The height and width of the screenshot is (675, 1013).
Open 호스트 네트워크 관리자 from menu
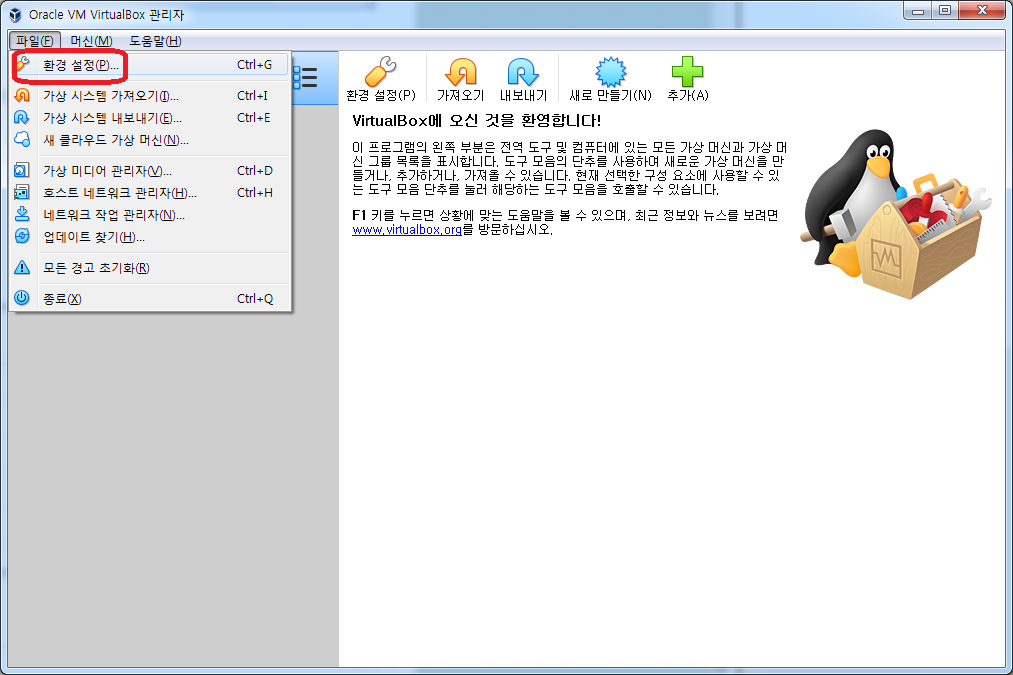point(150,192)
